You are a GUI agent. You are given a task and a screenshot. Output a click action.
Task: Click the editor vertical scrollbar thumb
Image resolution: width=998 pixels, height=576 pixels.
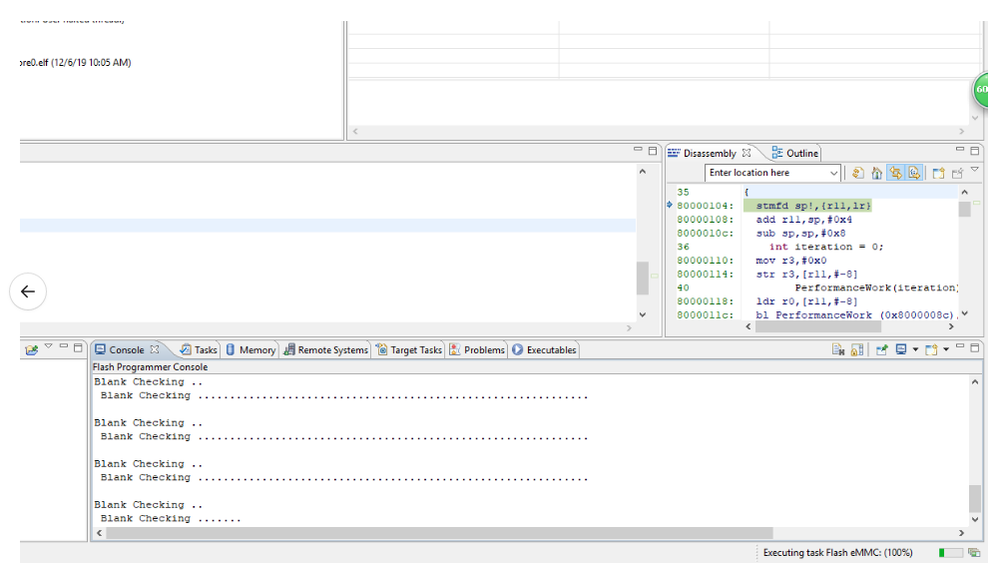click(x=642, y=278)
